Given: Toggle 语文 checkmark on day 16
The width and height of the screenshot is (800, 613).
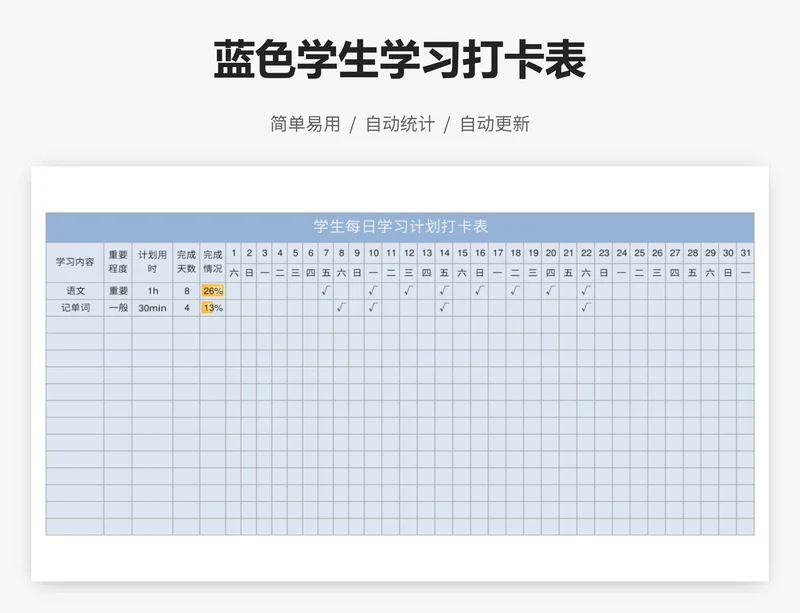Looking at the screenshot, I should coord(480,291).
